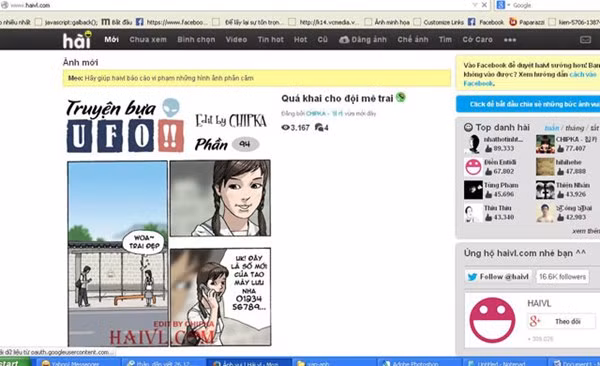Screen dimensions: 600x366
Task: Open hihihehe user profile
Action: (x=569, y=162)
